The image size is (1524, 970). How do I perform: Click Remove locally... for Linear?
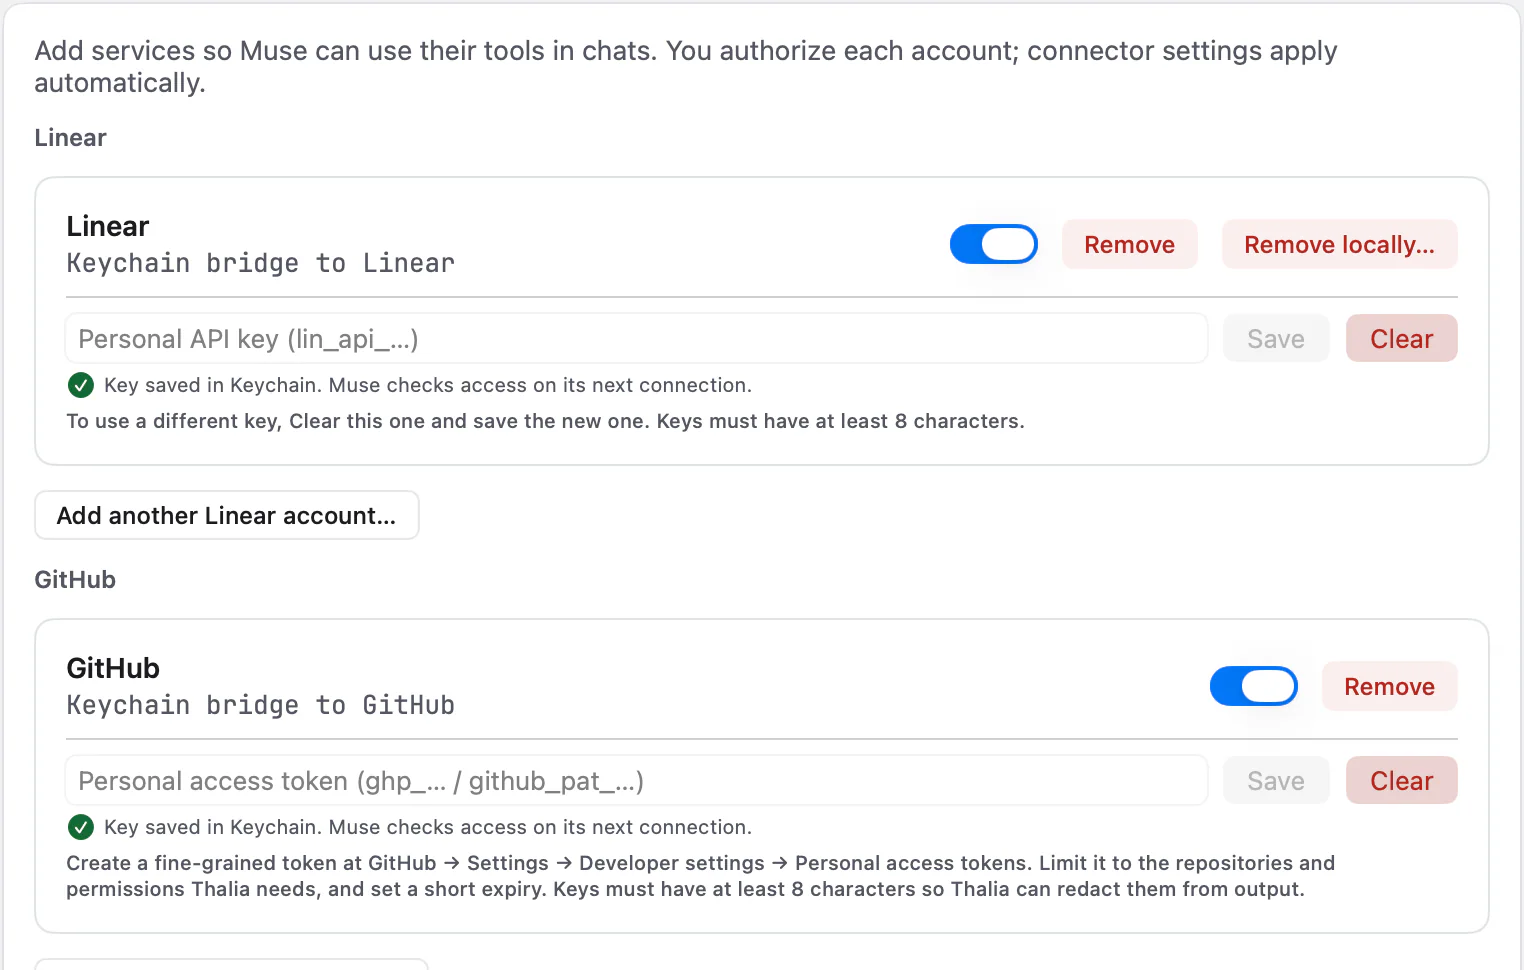point(1339,244)
